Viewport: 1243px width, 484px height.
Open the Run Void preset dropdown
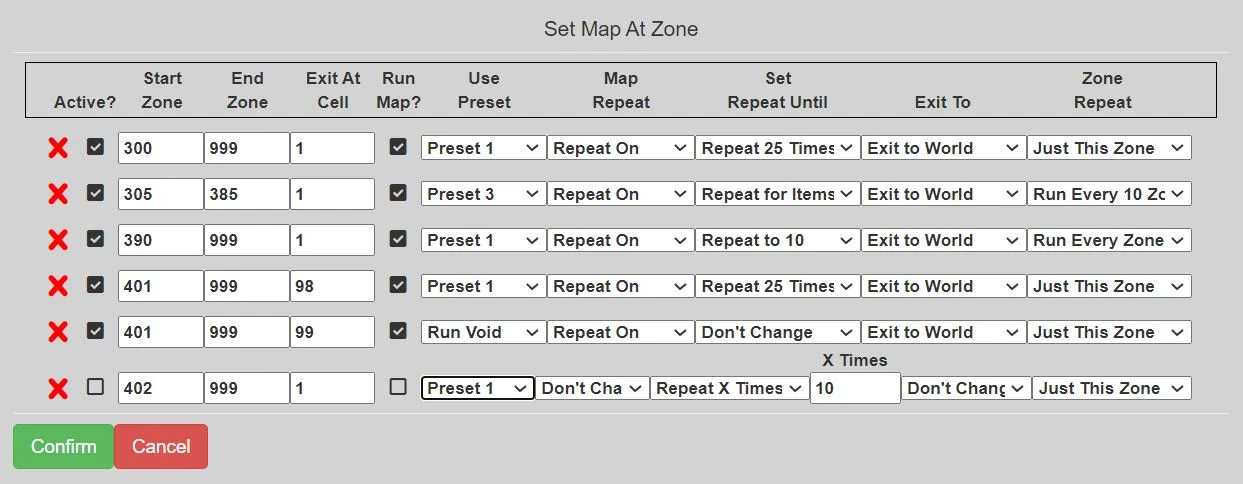tap(483, 332)
